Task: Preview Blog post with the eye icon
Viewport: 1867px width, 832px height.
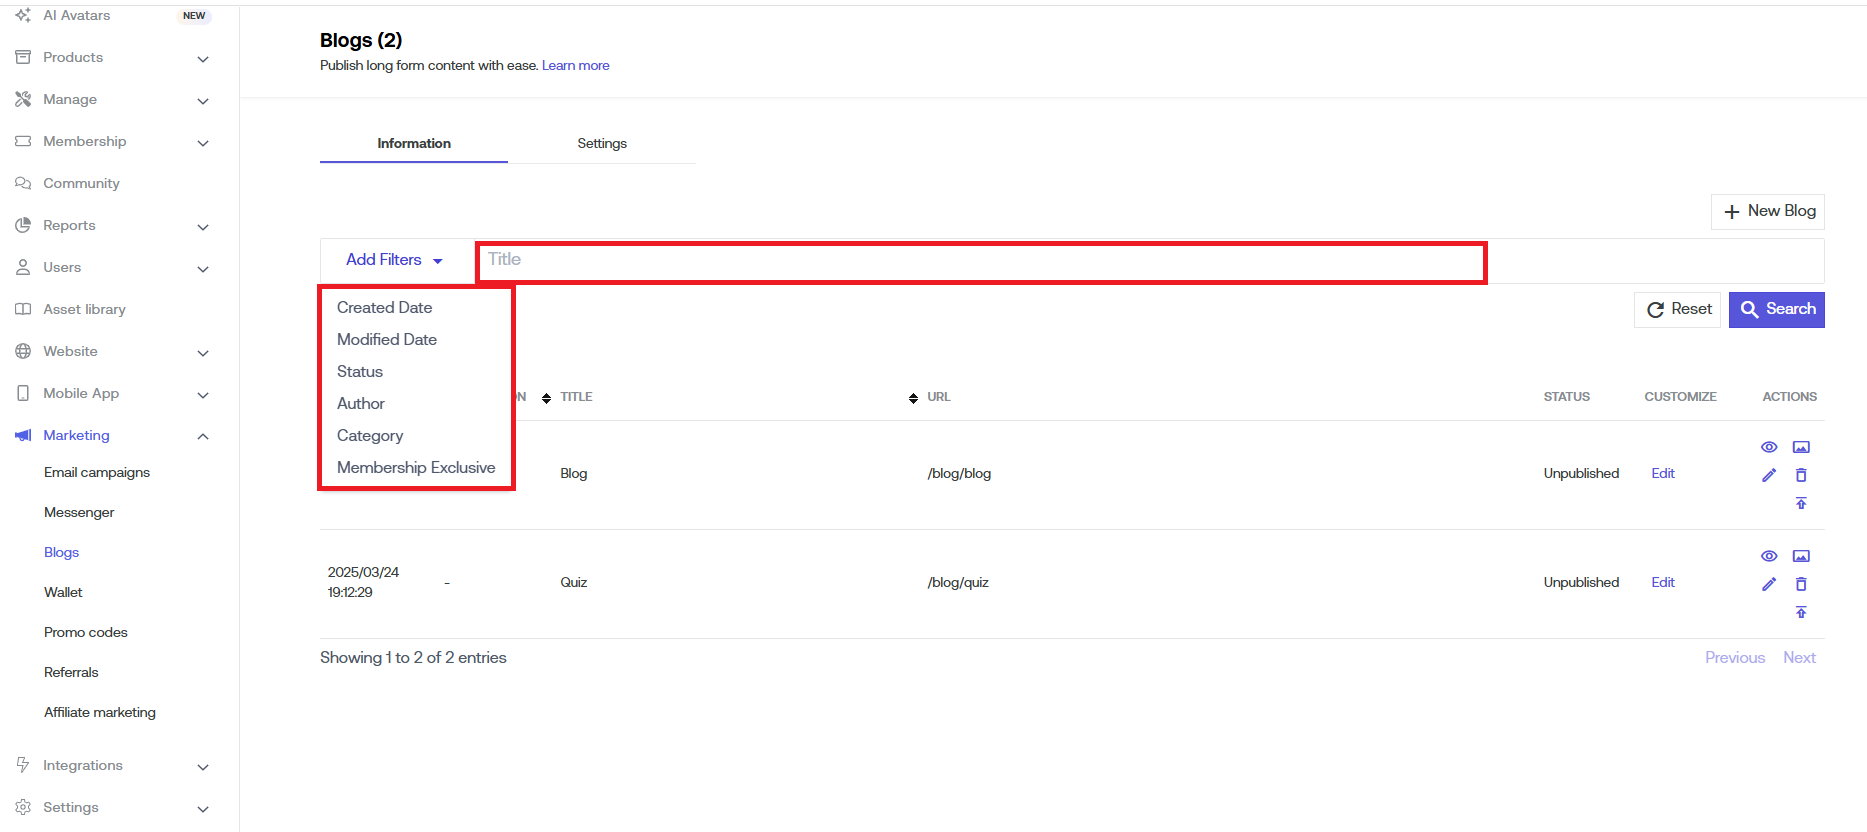Action: [1768, 447]
